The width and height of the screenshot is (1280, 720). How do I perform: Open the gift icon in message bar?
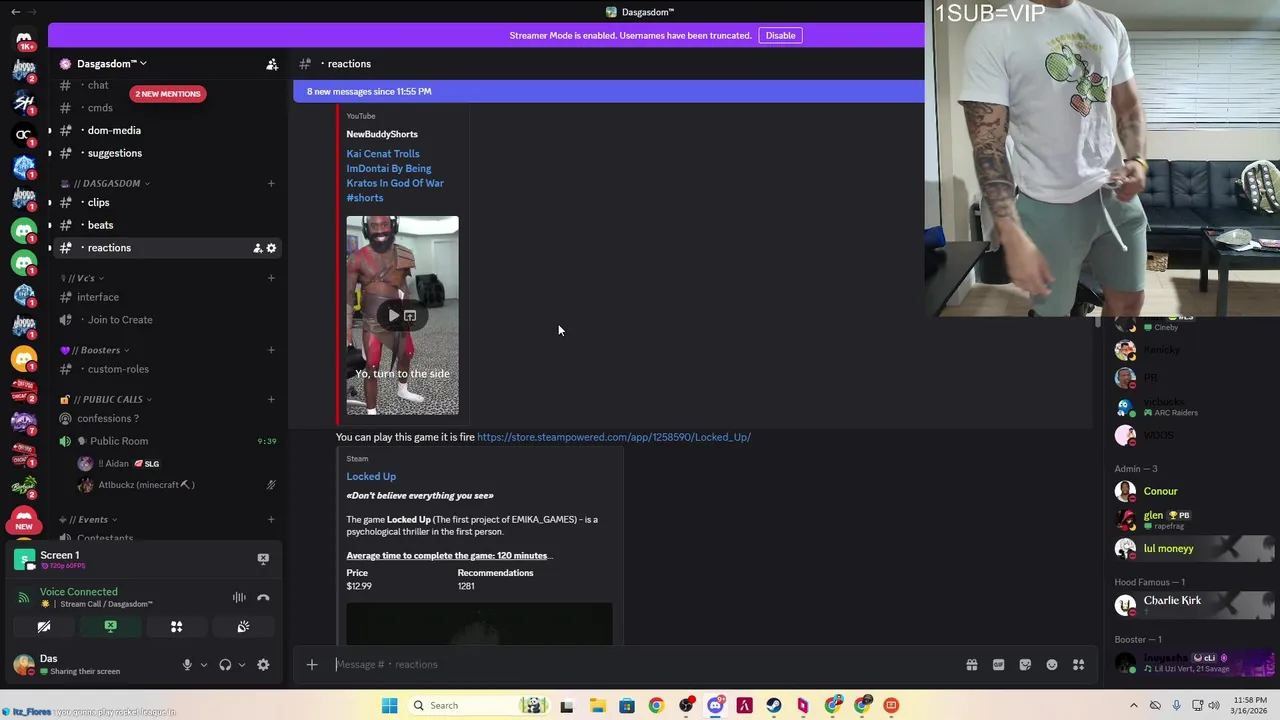click(x=972, y=665)
